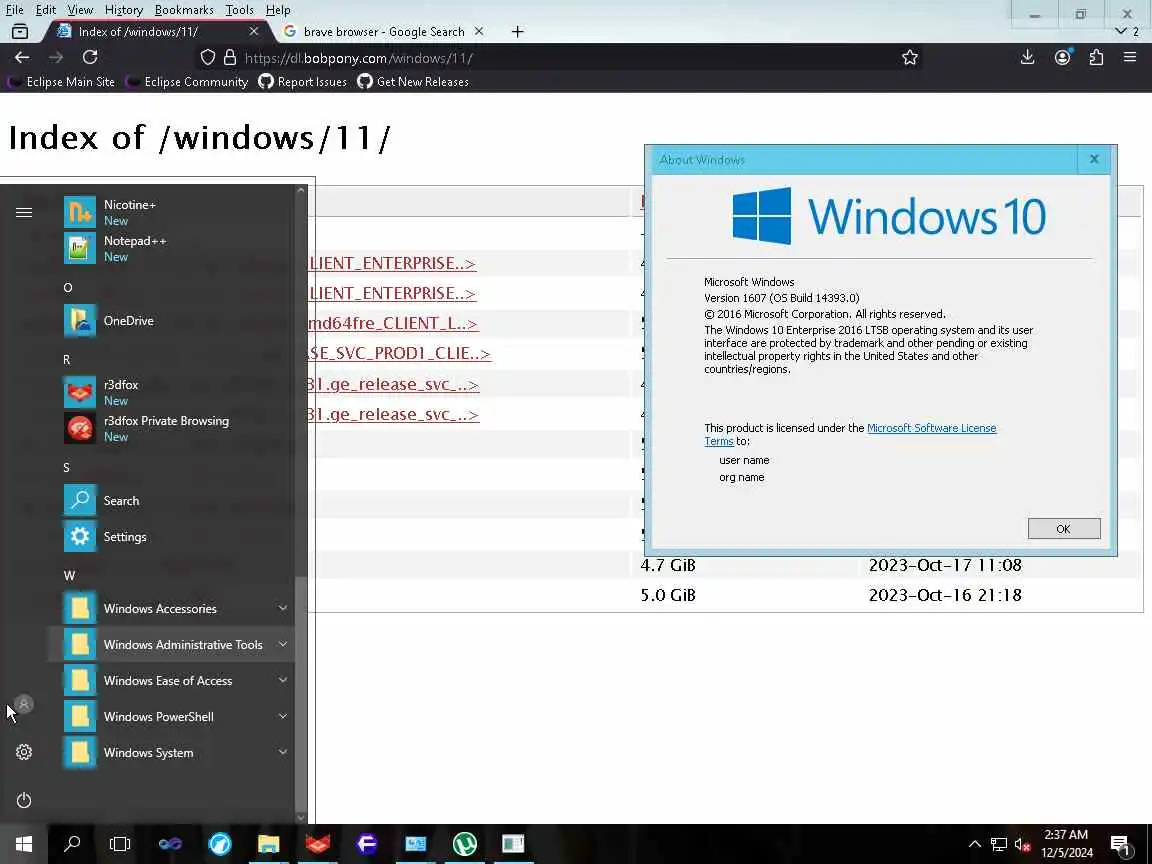1152x864 pixels.
Task: Click the muted volume tray icon
Action: [x=1022, y=845]
